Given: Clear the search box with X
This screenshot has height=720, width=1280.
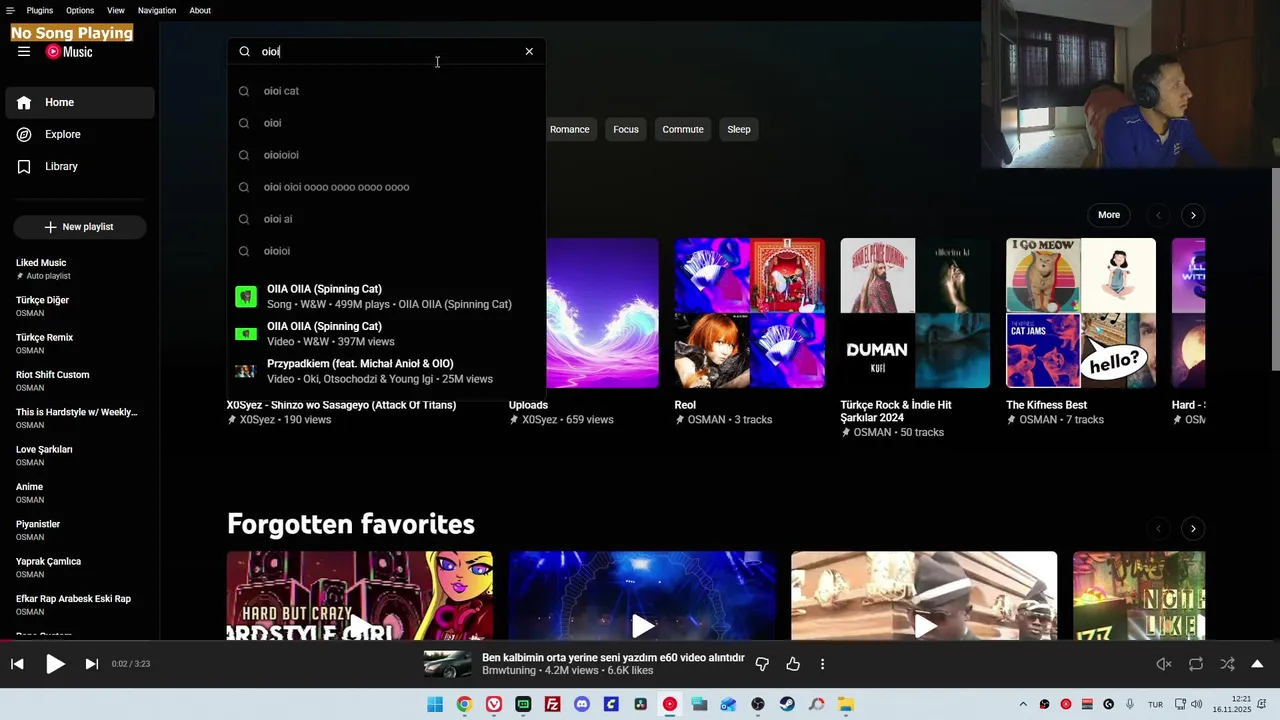Looking at the screenshot, I should coord(529,52).
